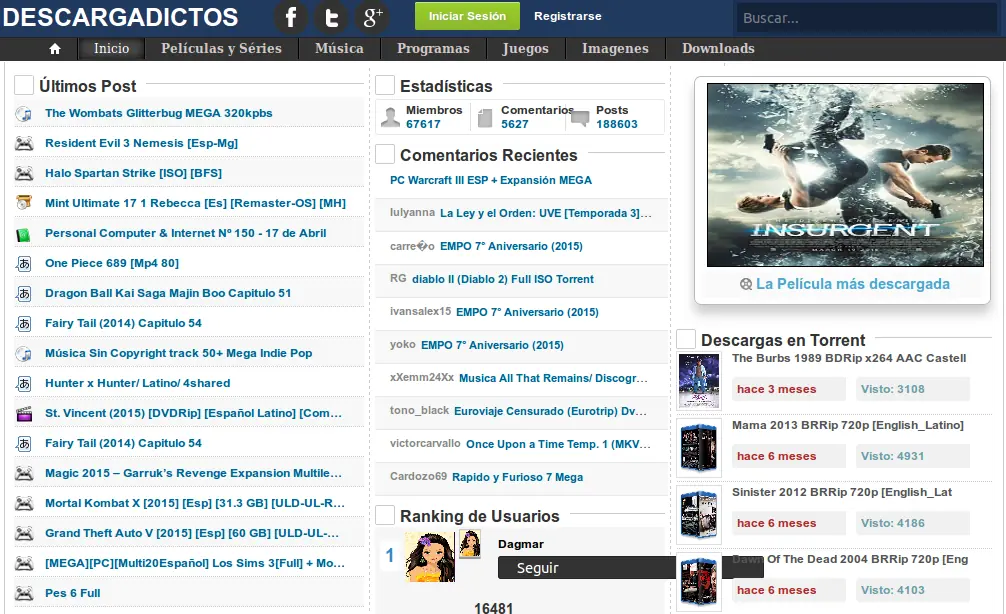Click the small Dagmar avatar badge
Screen dimensions: 1006x614
470,543
